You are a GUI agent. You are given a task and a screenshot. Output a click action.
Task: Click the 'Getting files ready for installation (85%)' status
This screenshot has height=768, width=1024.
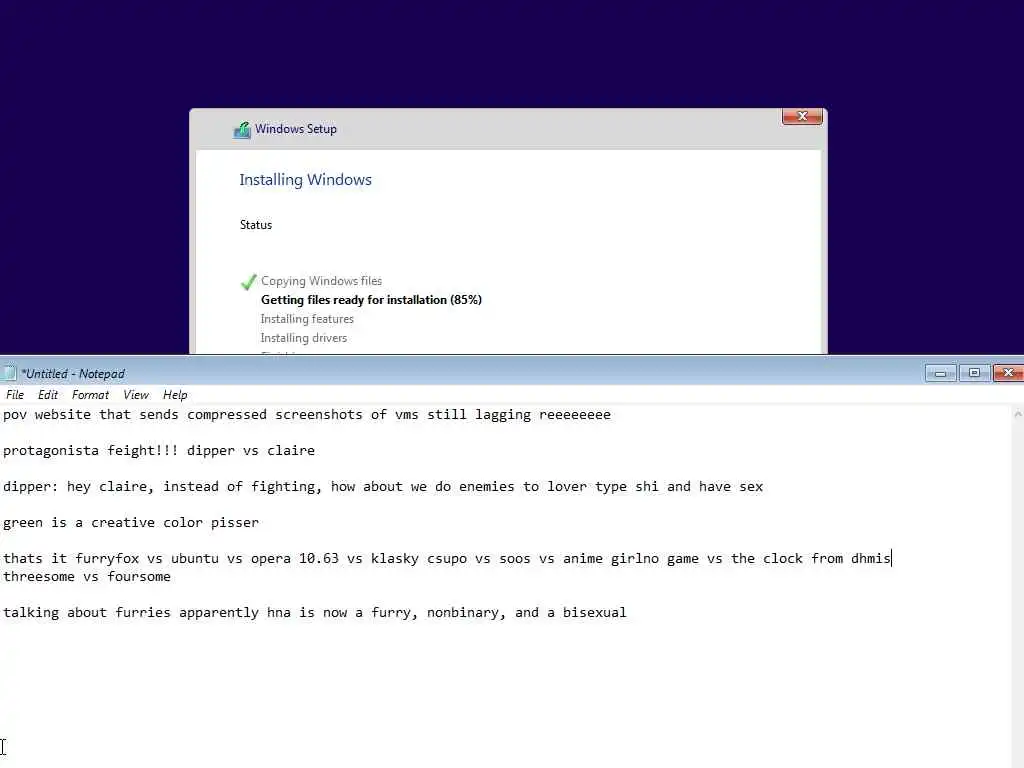click(371, 300)
